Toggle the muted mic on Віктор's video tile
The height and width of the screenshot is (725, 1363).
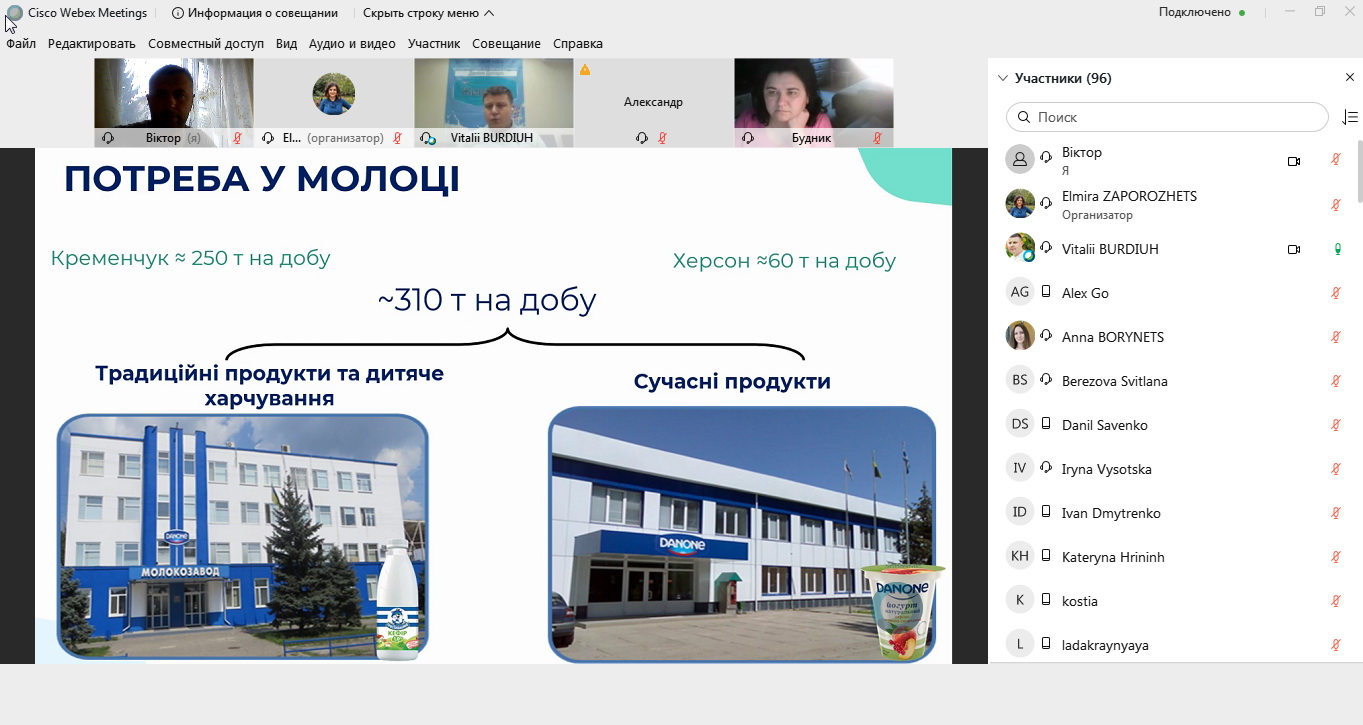coord(238,138)
